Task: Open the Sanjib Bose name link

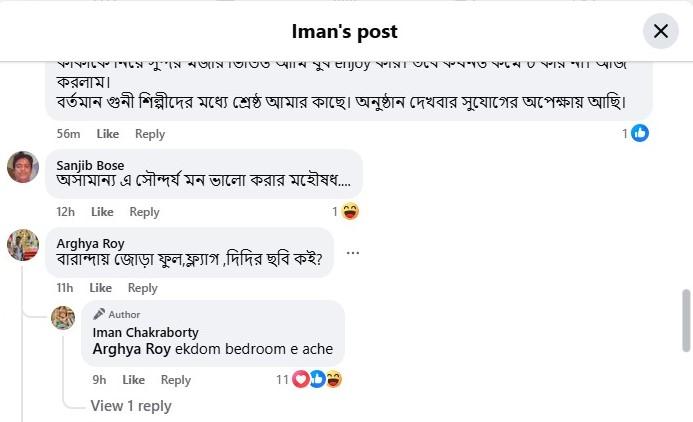Action: [90, 165]
